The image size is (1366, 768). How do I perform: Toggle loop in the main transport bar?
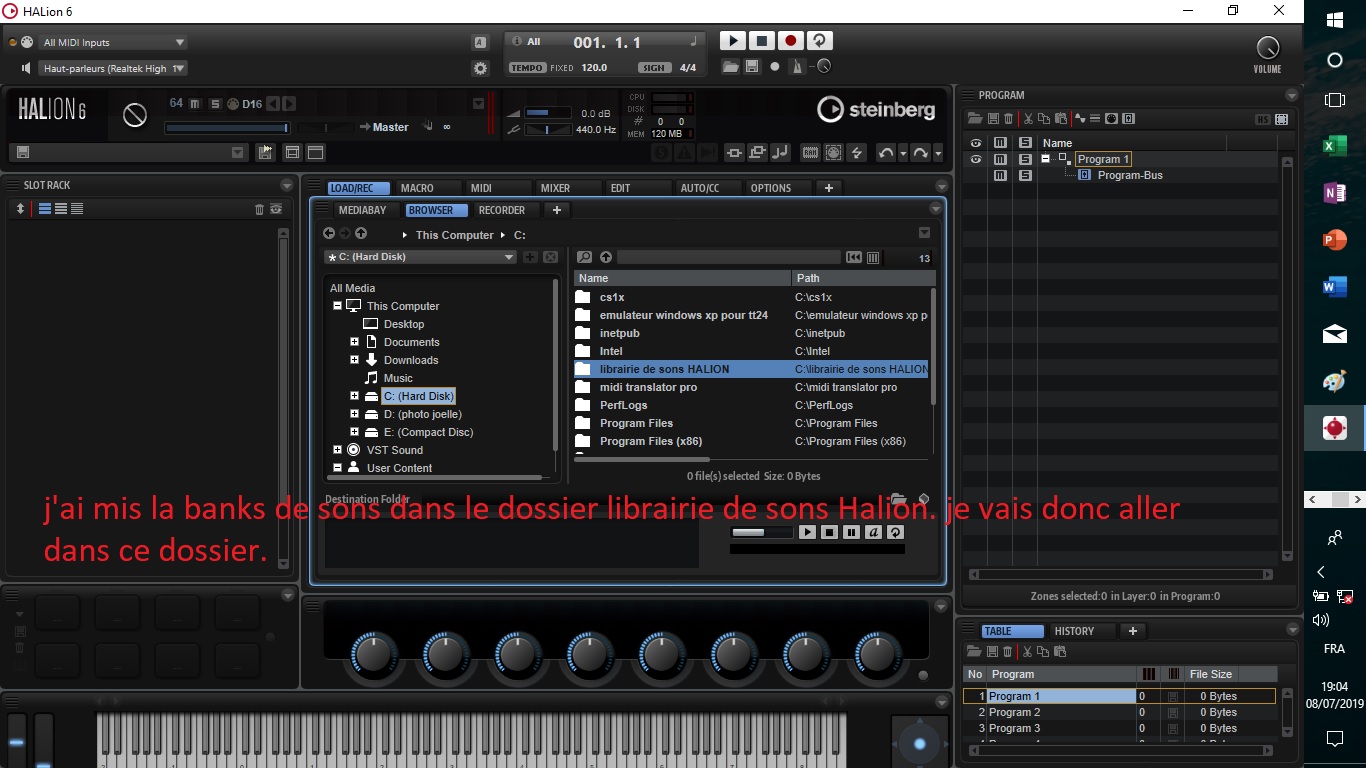(820, 41)
